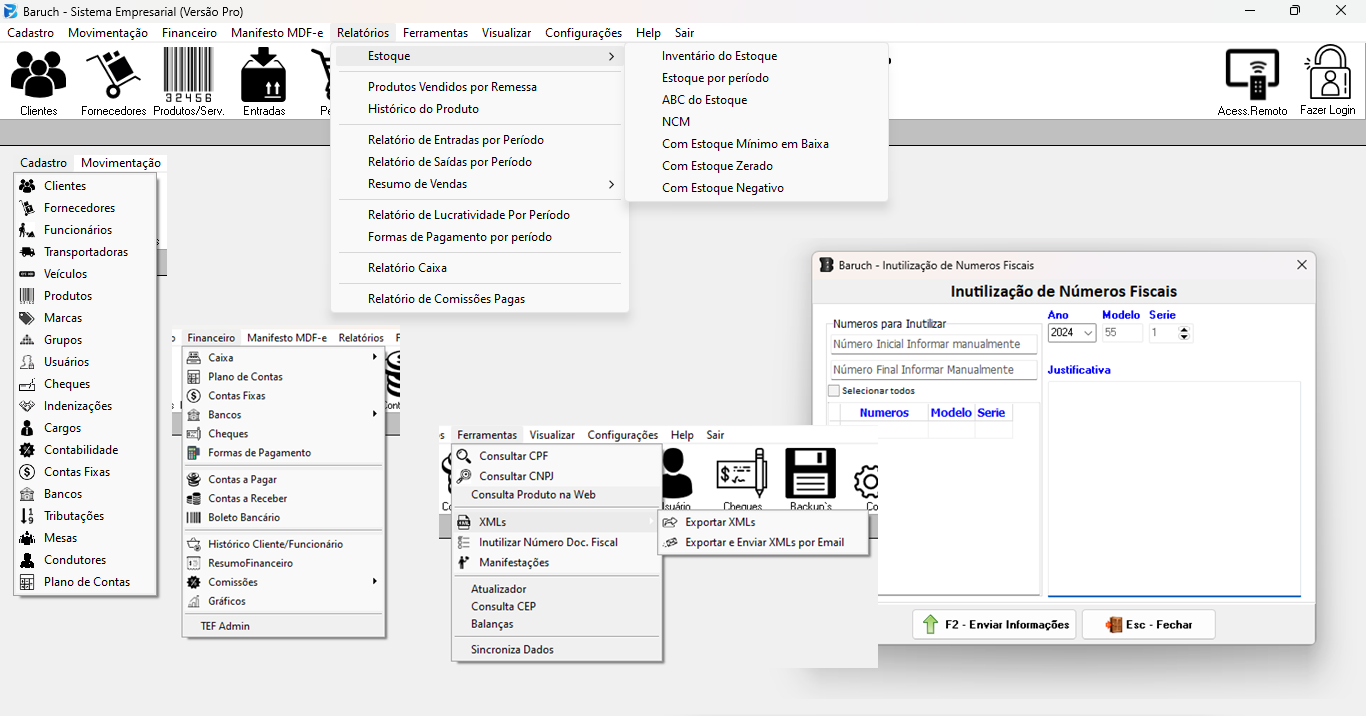
Task: Click the Número Inicial input field
Action: coord(934,344)
